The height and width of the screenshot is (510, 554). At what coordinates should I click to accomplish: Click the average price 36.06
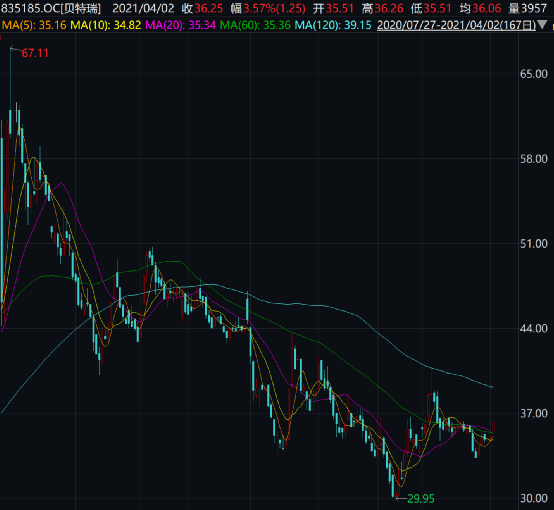tap(487, 8)
